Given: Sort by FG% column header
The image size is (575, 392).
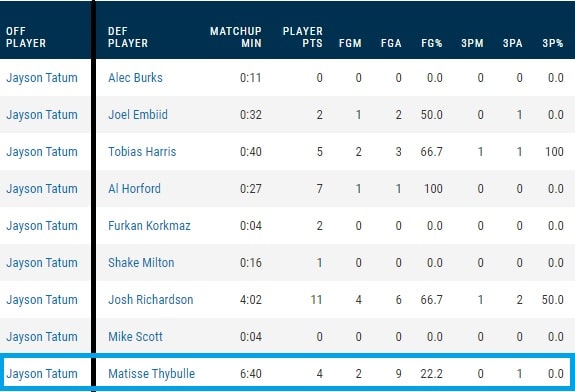Looking at the screenshot, I should pyautogui.click(x=432, y=43).
